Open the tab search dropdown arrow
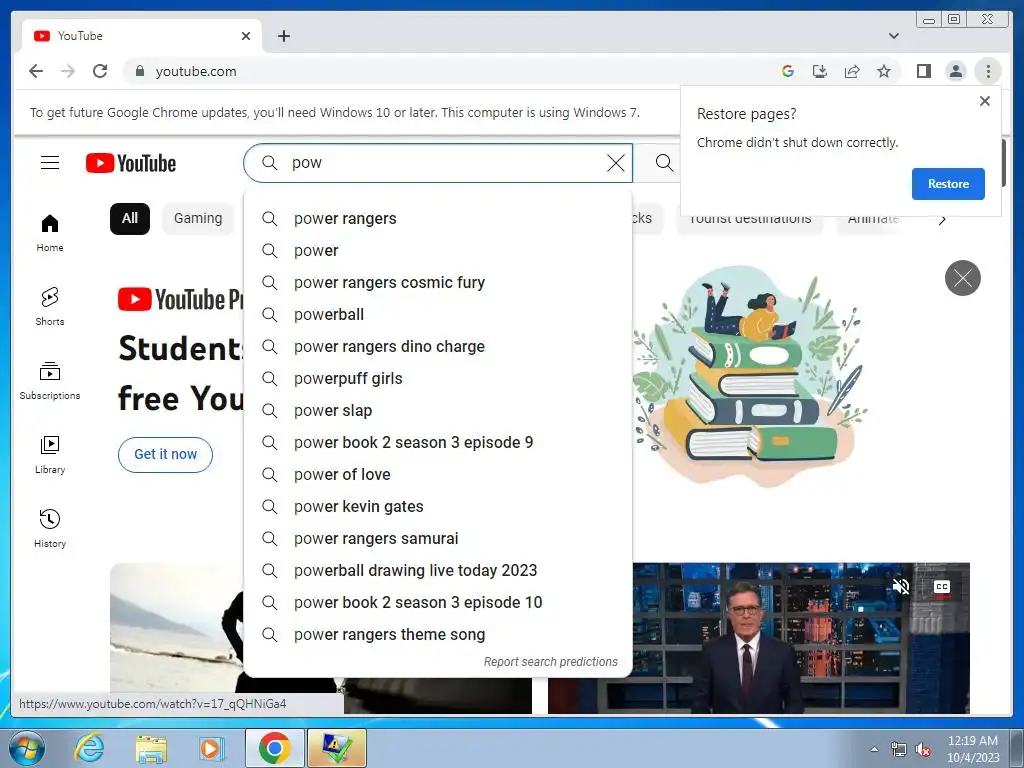This screenshot has height=768, width=1024. point(893,36)
